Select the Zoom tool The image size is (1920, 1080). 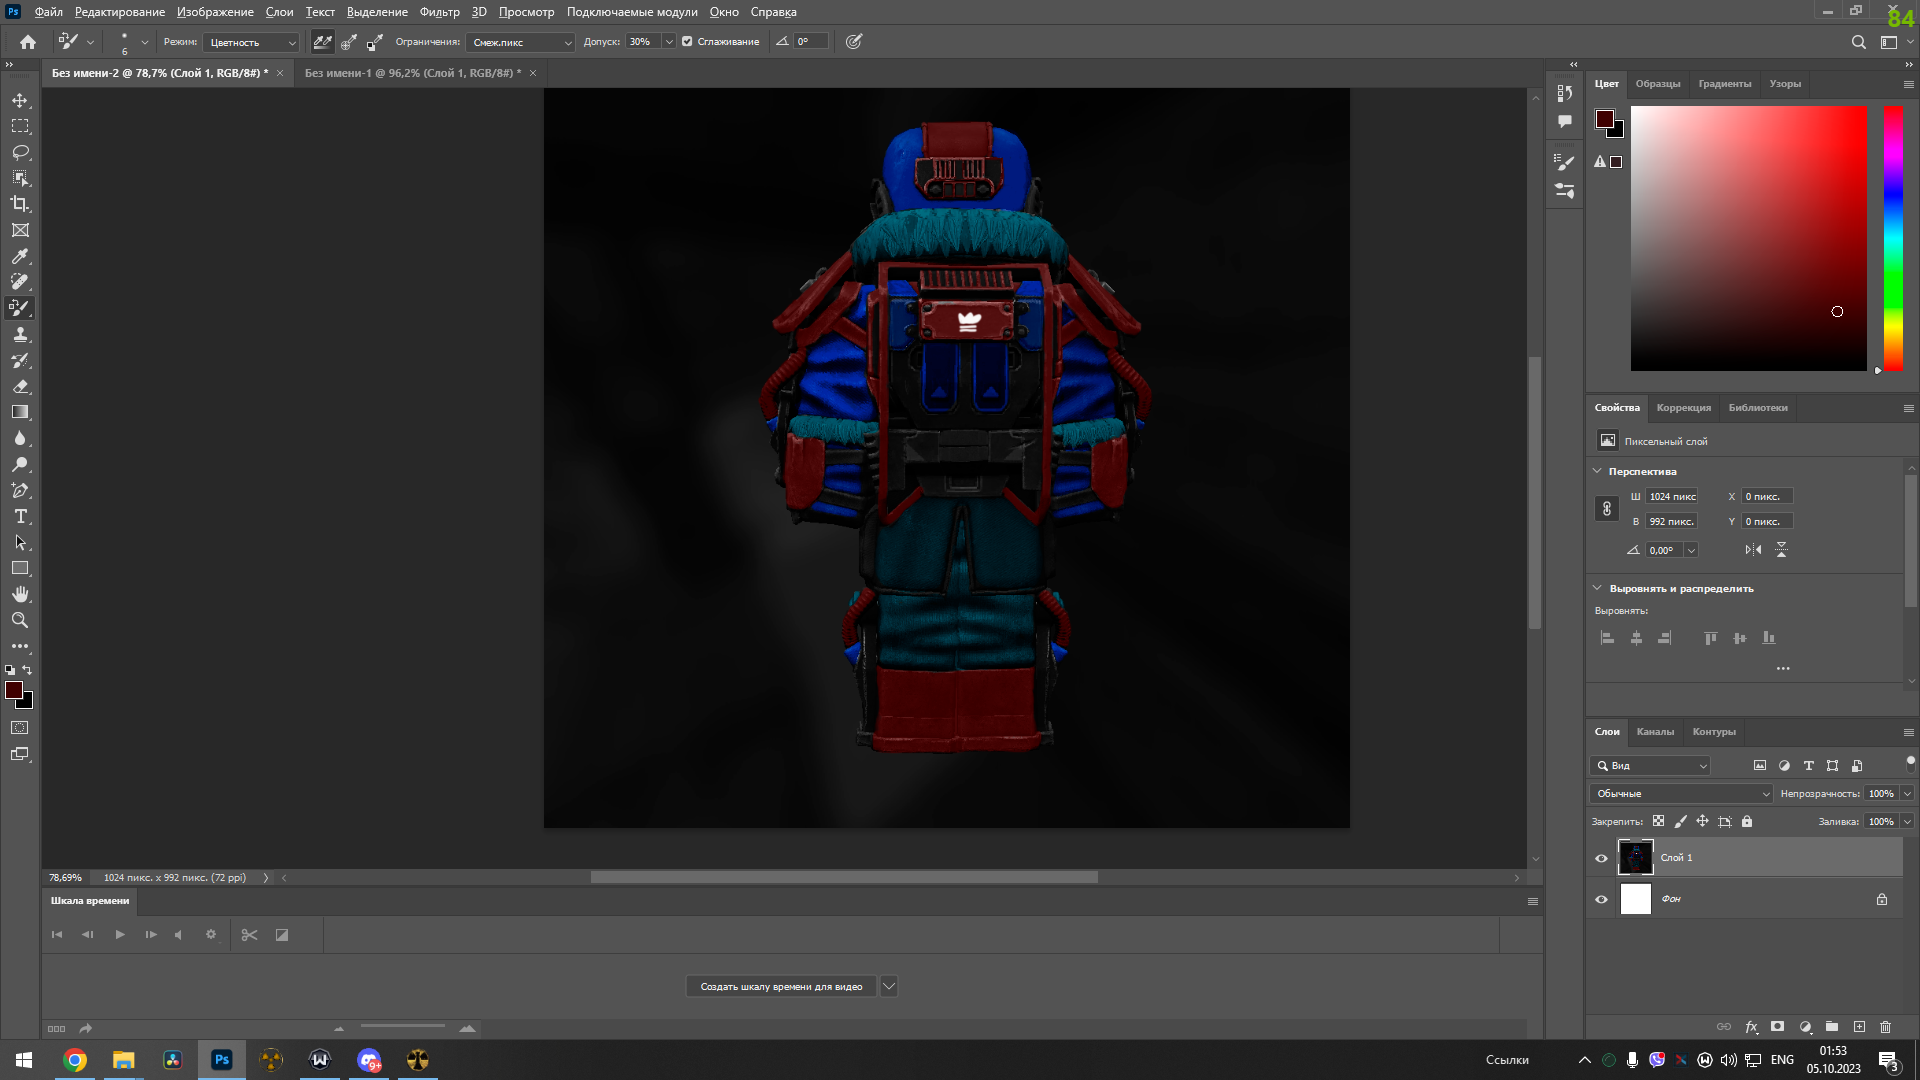pos(20,620)
